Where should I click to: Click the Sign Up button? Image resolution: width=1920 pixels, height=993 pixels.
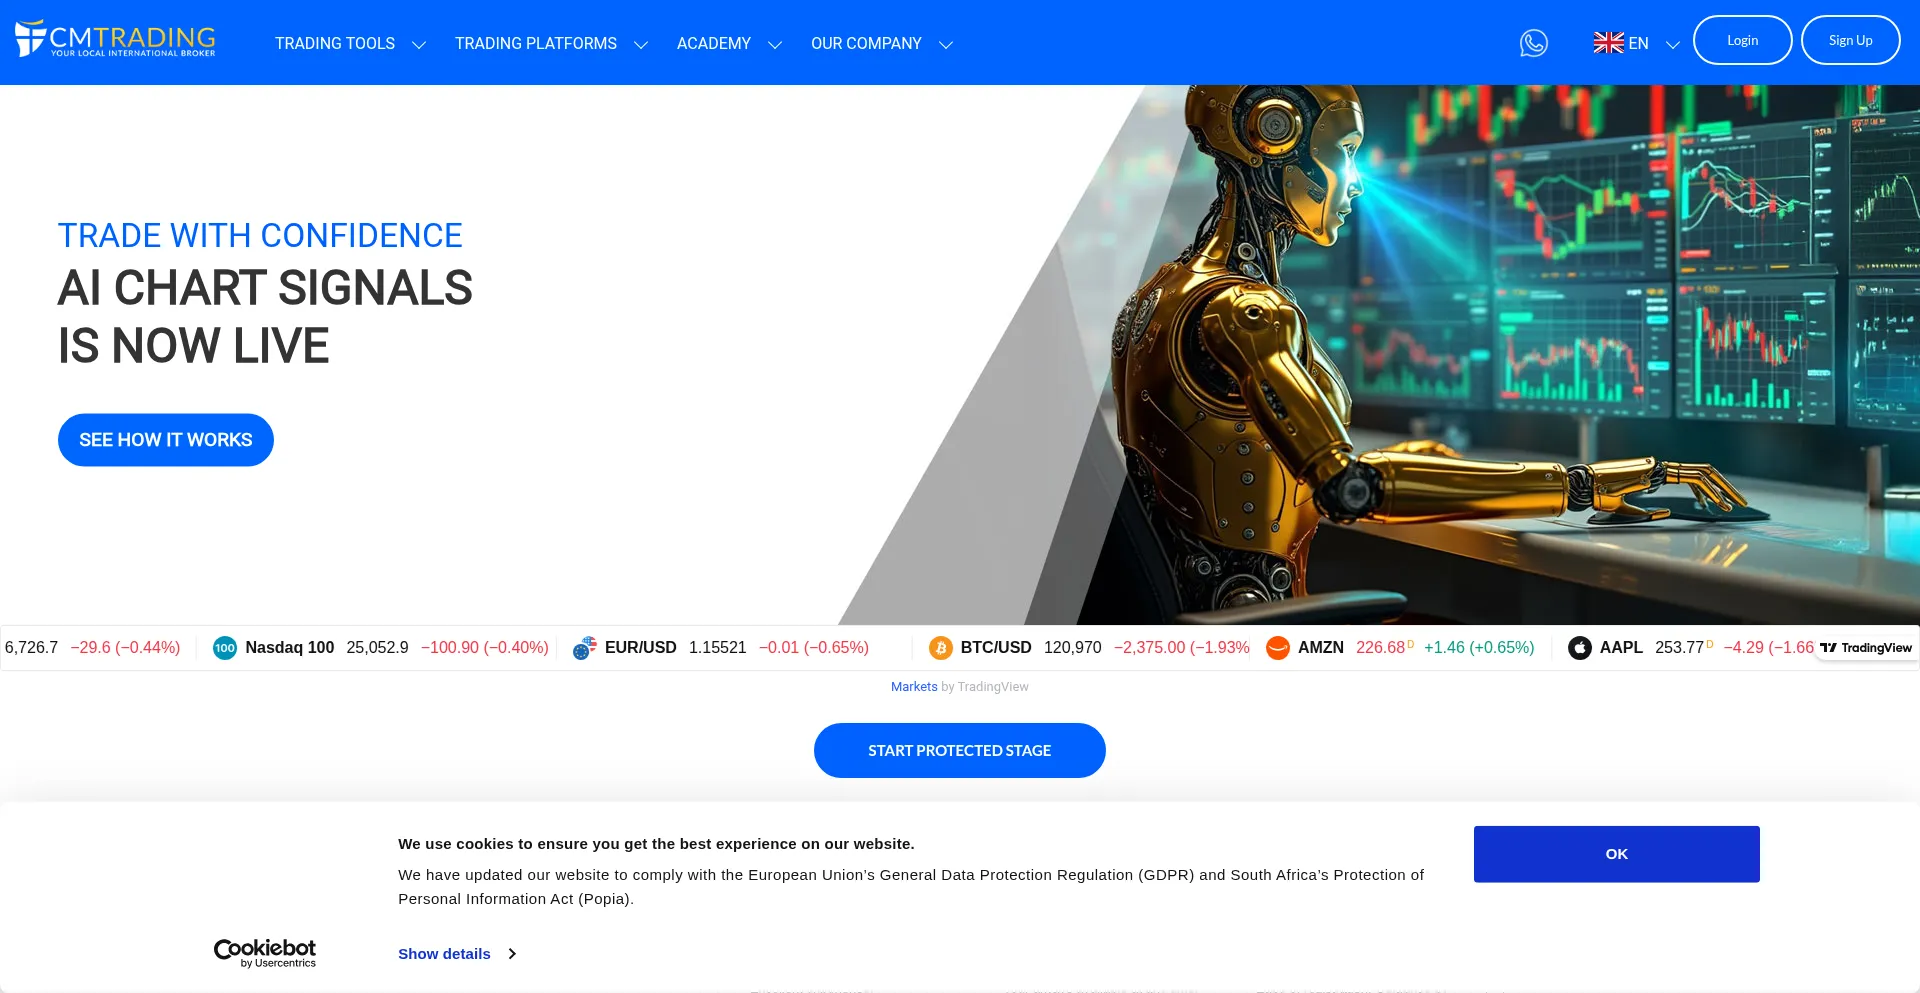pos(1850,40)
